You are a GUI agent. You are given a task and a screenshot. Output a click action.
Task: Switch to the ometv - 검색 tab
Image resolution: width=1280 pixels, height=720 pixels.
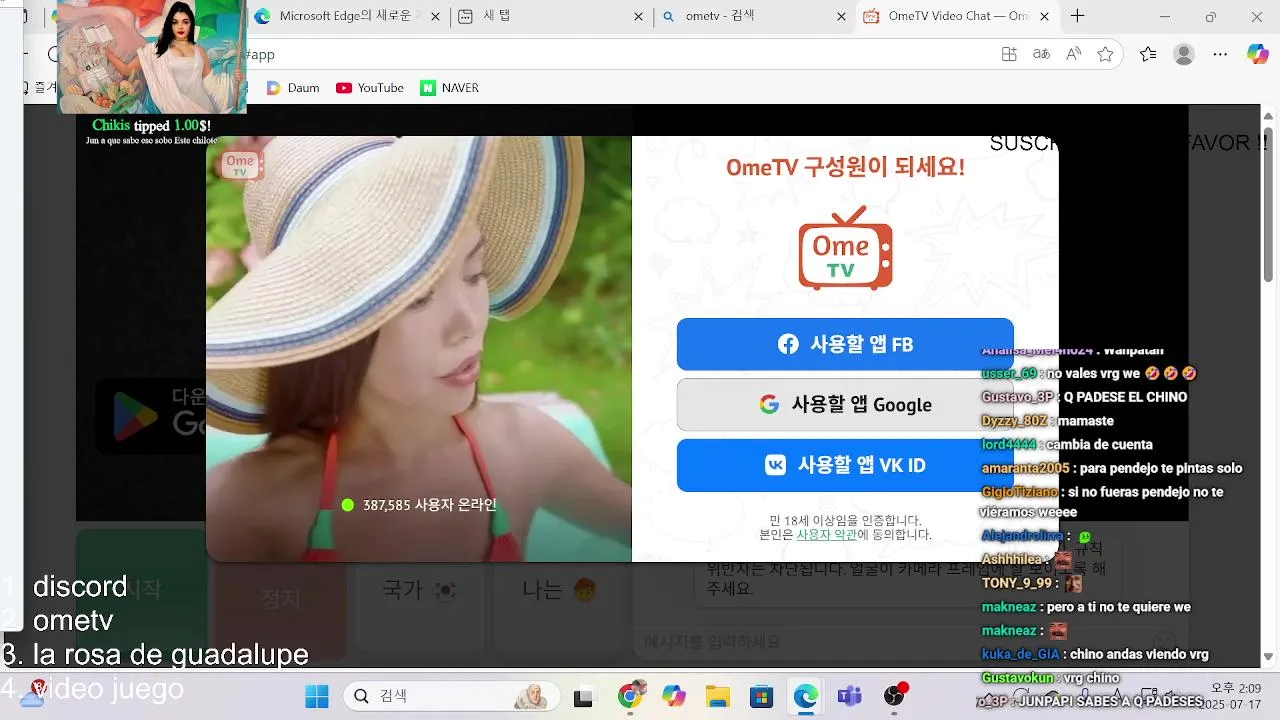(750, 16)
